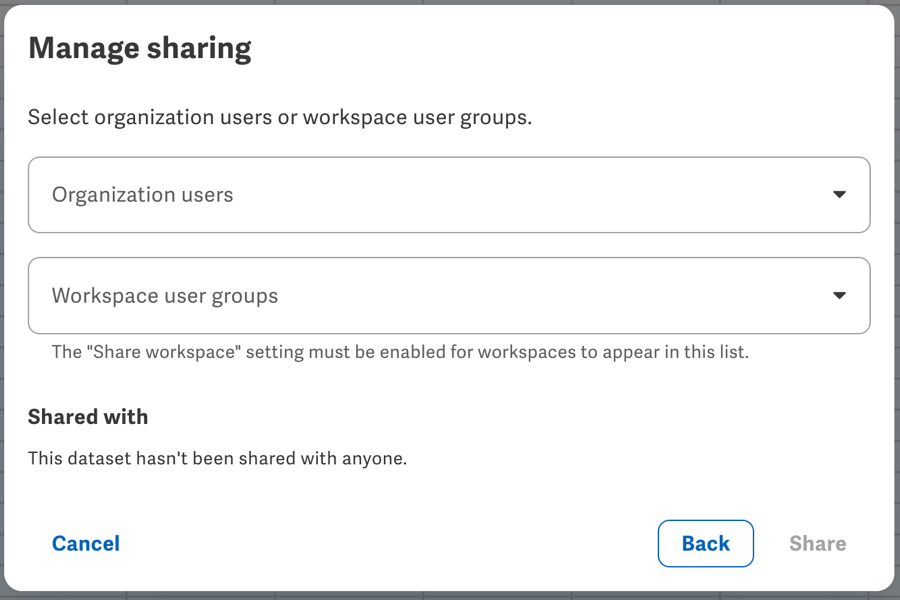Click the dataset sharing status message
This screenshot has width=900, height=600.
click(215, 458)
